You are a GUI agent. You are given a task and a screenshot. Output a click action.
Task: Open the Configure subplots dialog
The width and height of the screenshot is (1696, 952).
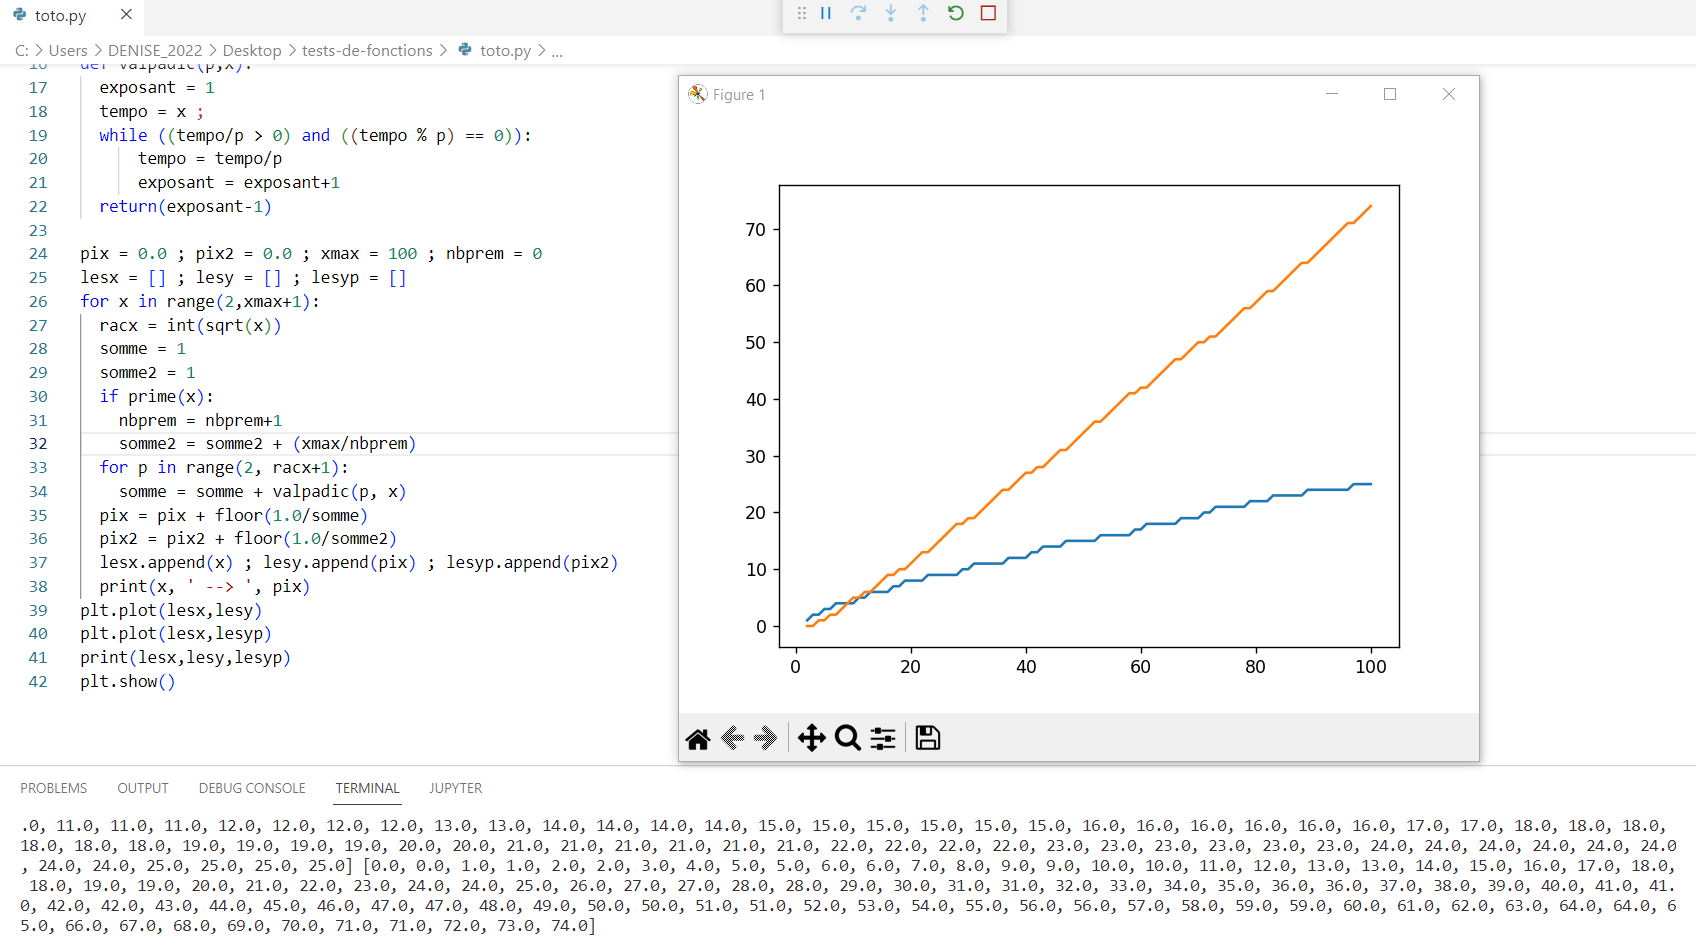(883, 738)
